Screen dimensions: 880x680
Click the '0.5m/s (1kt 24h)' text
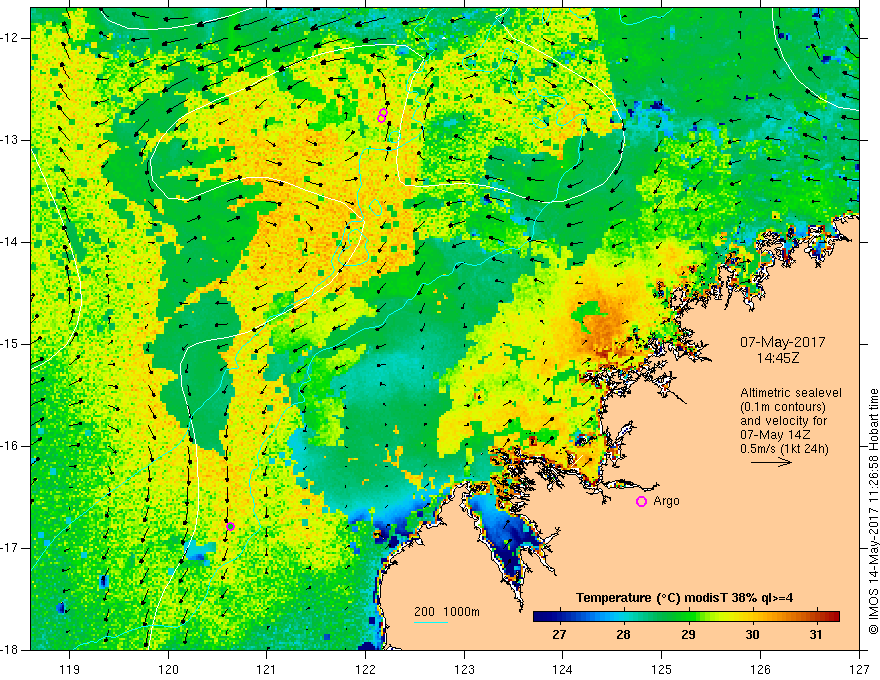pyautogui.click(x=784, y=449)
